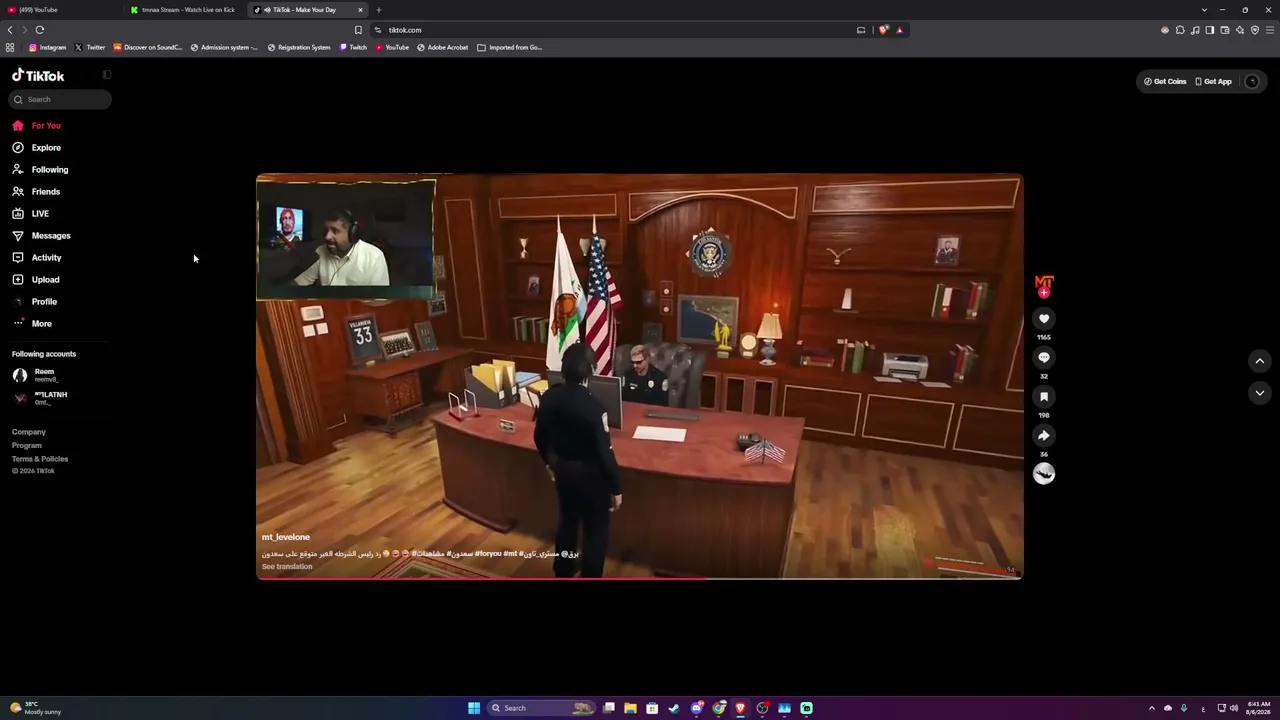Viewport: 1280px width, 720px height.
Task: Switch to the tmnaa Stream Kick tab
Action: [x=185, y=10]
